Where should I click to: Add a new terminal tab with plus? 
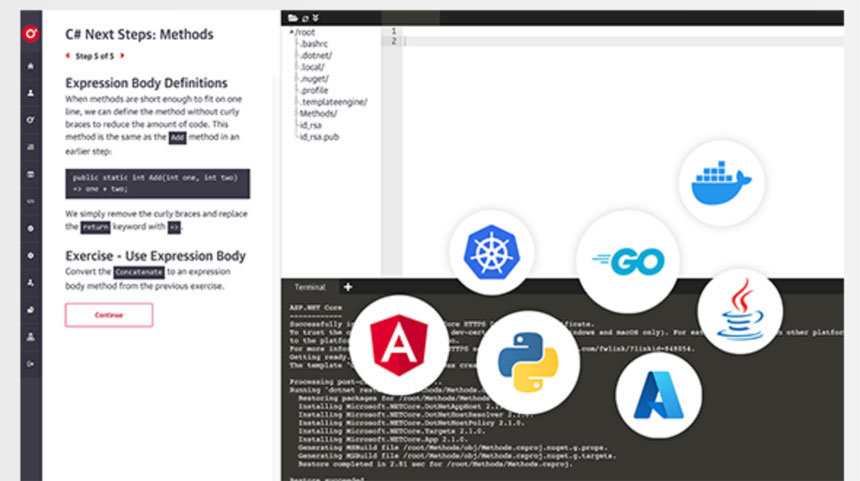pos(348,287)
